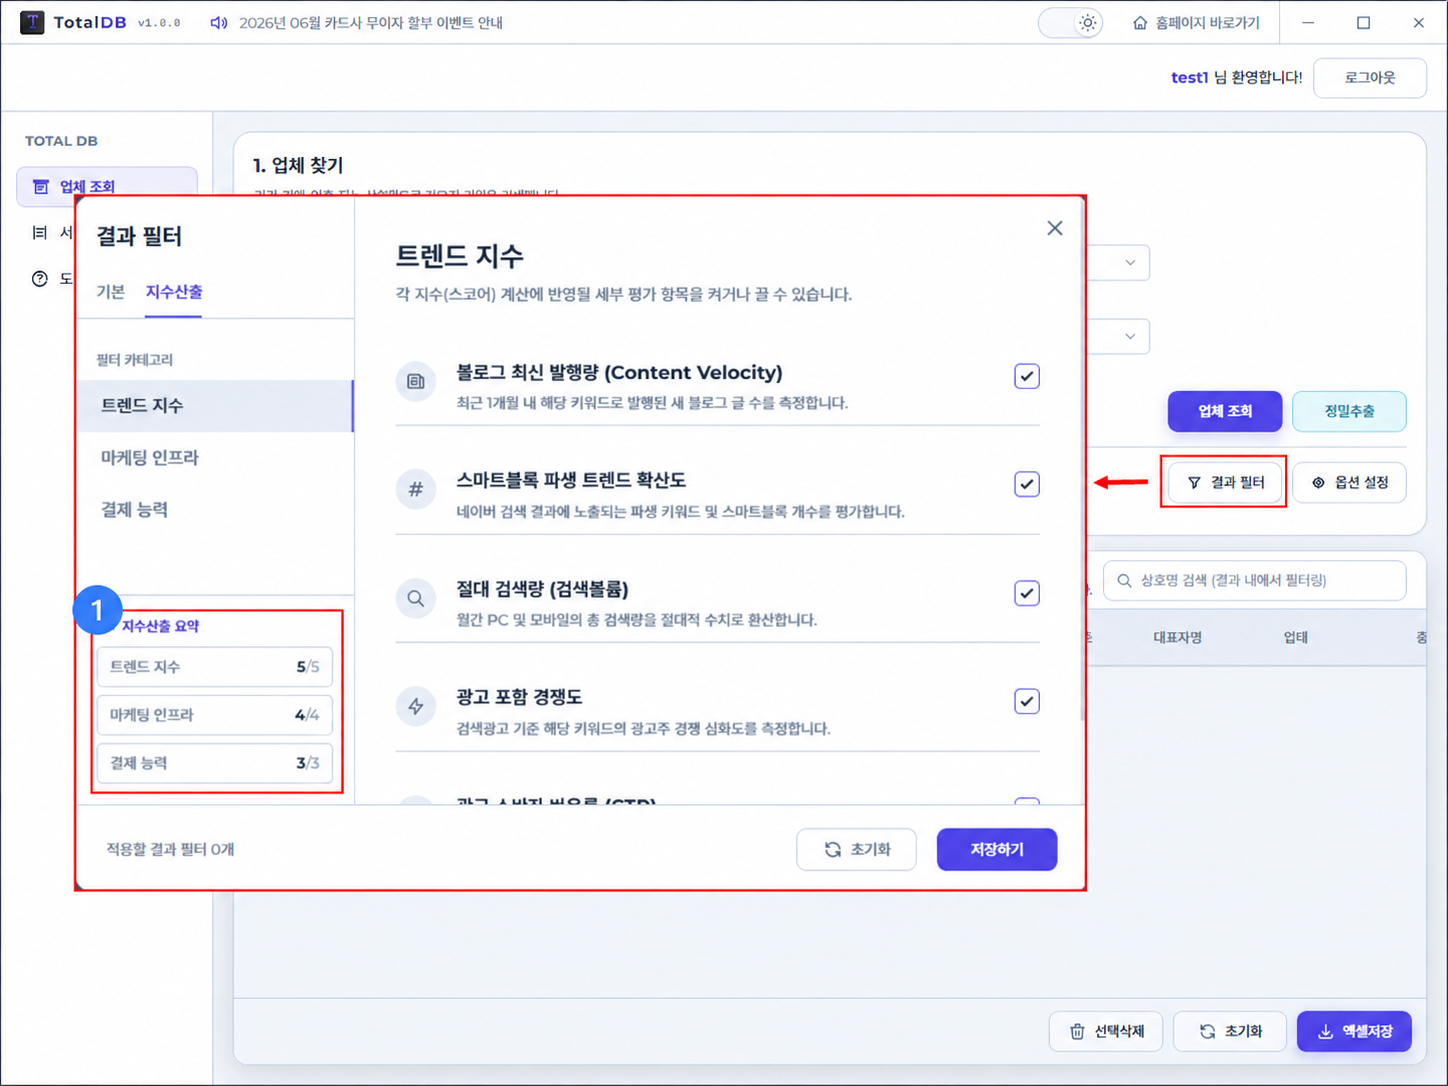Click the 로그아웃 button
The image size is (1448, 1086).
click(1369, 78)
